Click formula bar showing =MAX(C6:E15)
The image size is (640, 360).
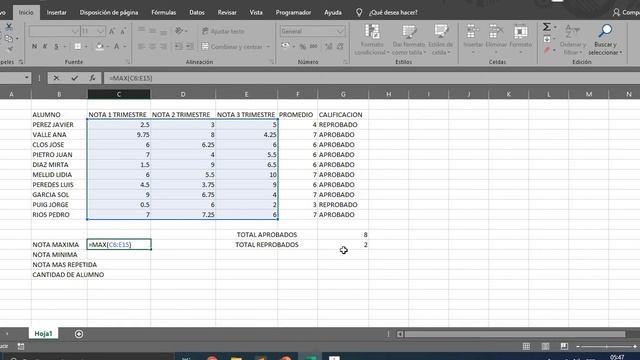[371, 78]
